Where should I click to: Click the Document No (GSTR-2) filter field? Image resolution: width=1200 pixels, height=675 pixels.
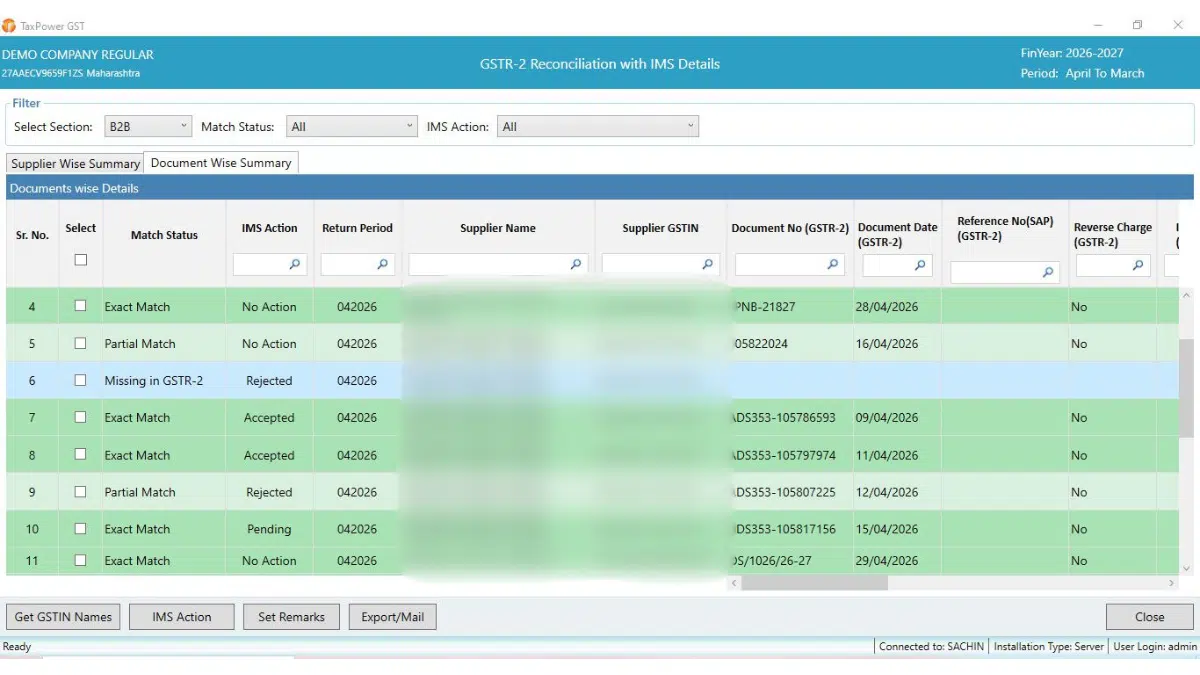(790, 265)
